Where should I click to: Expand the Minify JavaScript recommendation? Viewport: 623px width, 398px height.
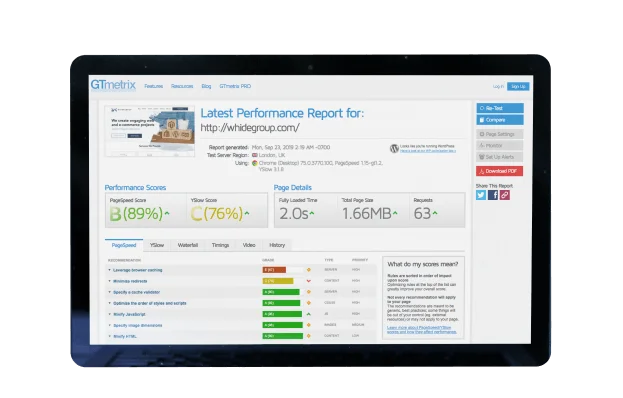tap(129, 314)
